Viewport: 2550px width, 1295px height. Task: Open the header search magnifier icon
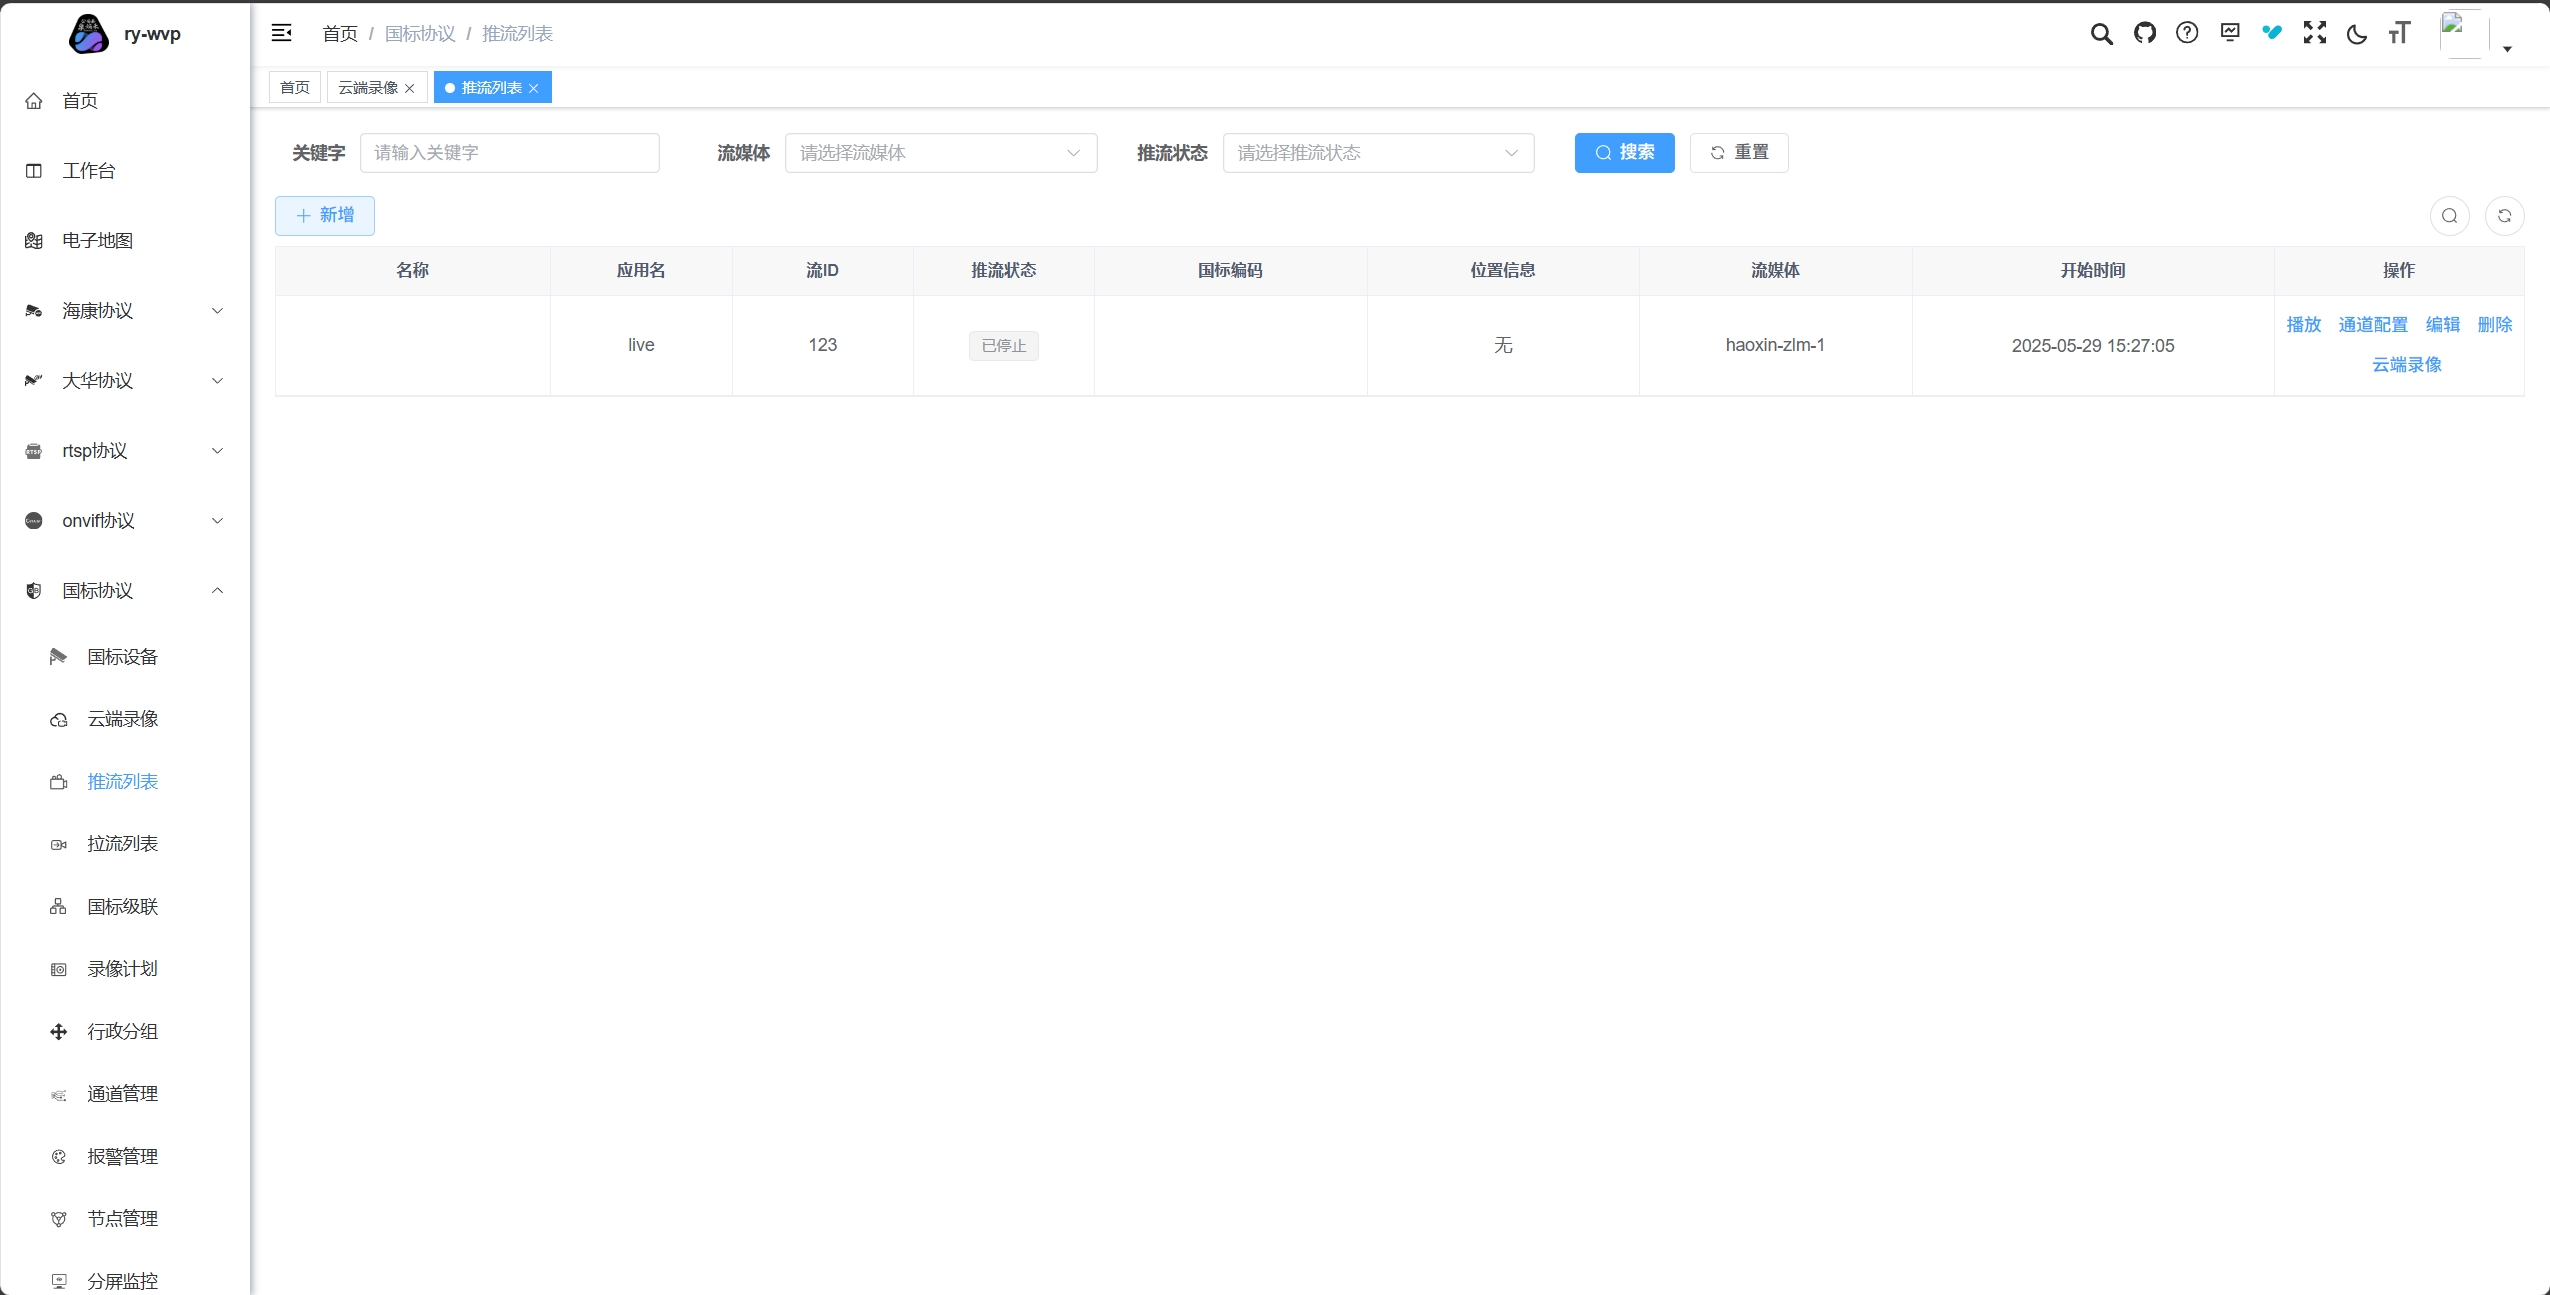(x=2101, y=34)
